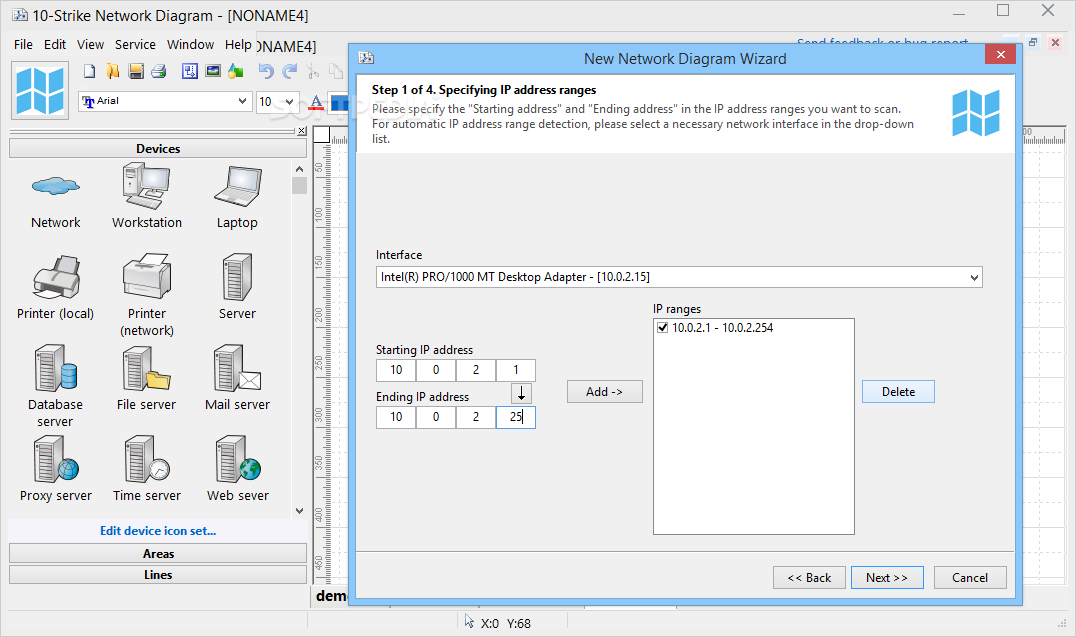Expand the Areas panel section
The width and height of the screenshot is (1076, 637).
[x=158, y=553]
